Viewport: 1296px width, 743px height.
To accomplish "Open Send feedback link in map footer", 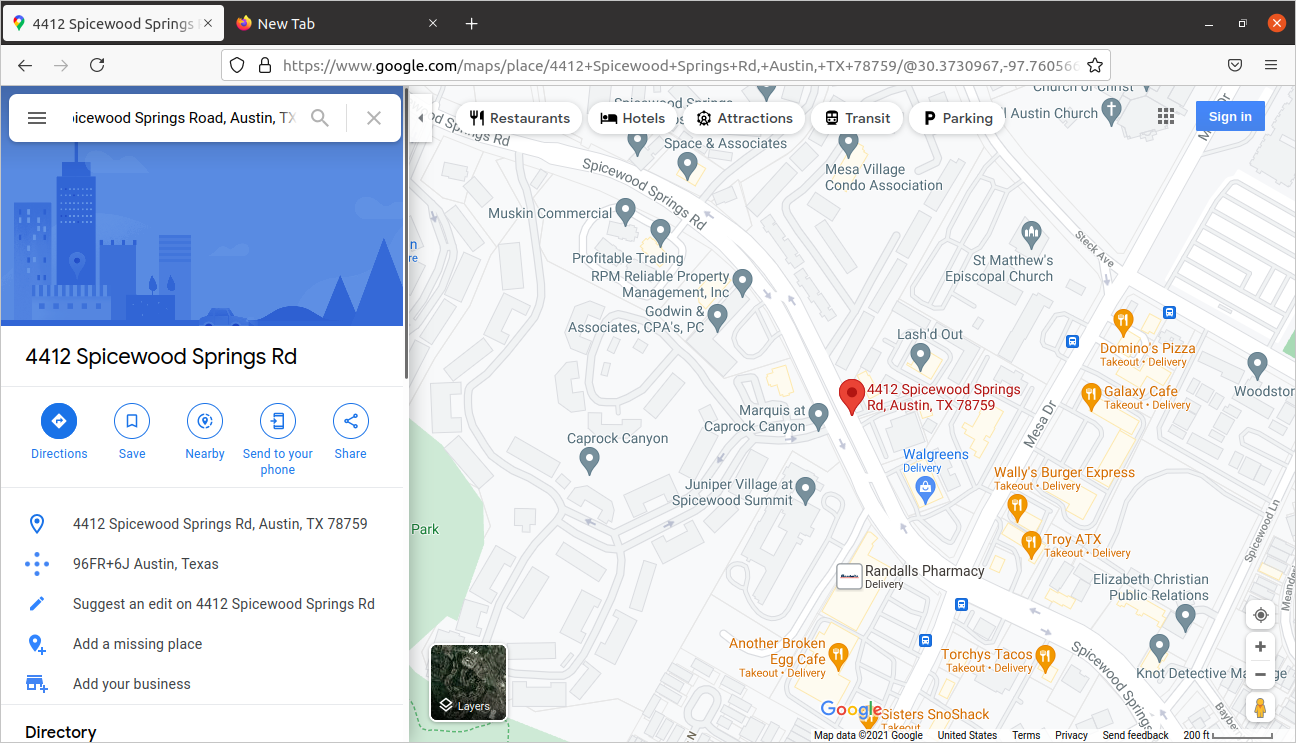I will [1135, 735].
